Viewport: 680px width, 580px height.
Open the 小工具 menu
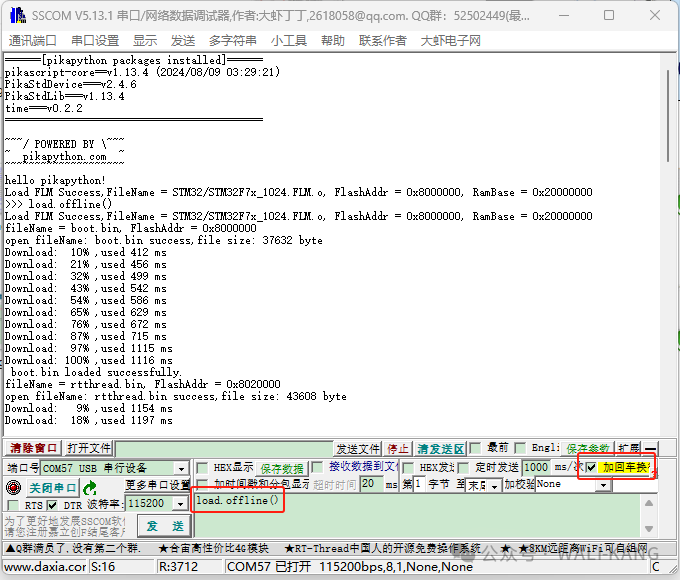coord(289,41)
